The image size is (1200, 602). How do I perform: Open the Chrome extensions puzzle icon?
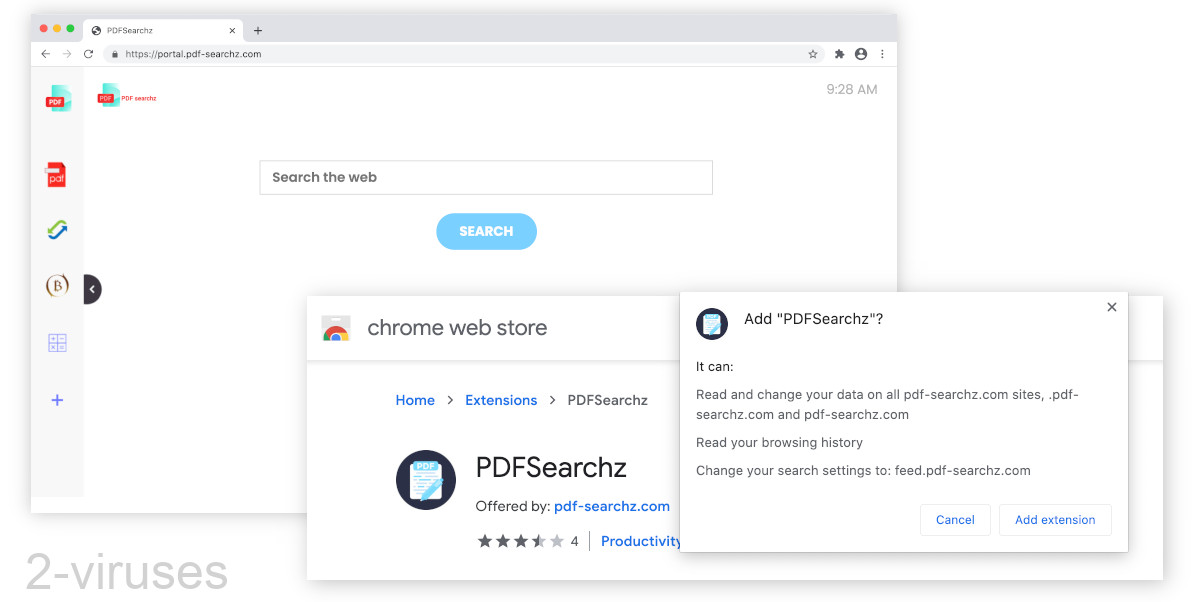click(x=839, y=54)
